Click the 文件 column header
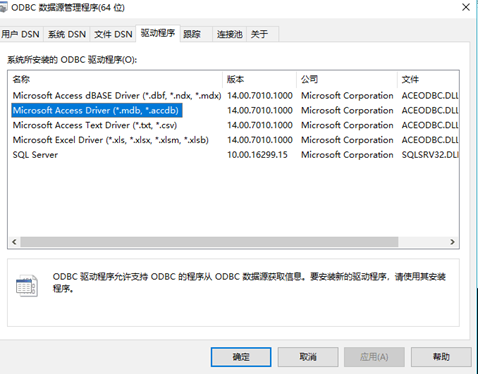This screenshot has height=374, width=478. click(428, 79)
